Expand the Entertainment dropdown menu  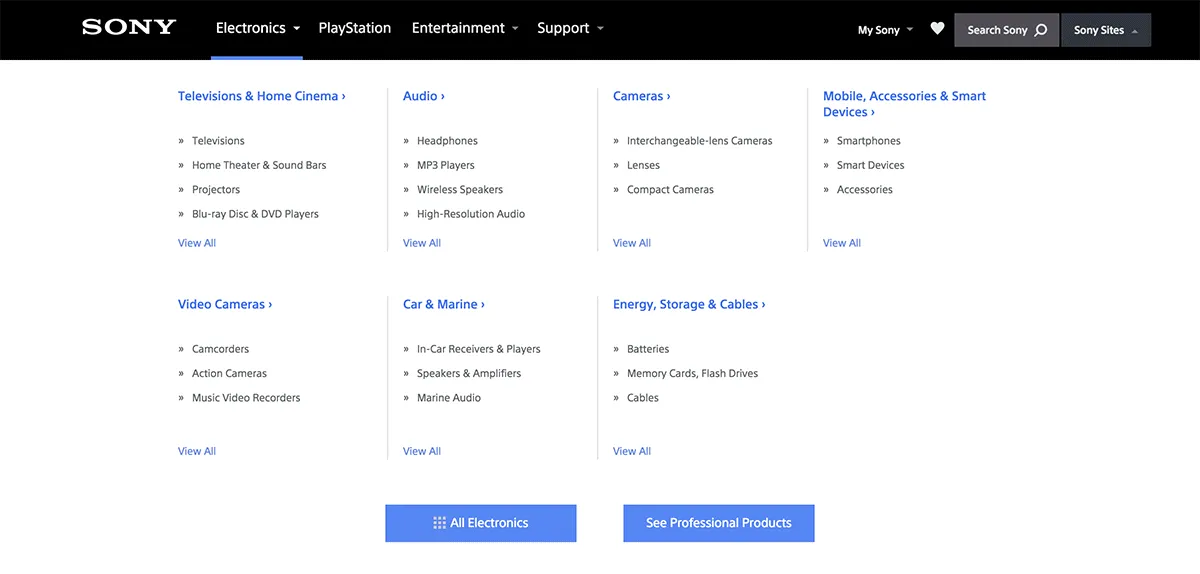465,28
